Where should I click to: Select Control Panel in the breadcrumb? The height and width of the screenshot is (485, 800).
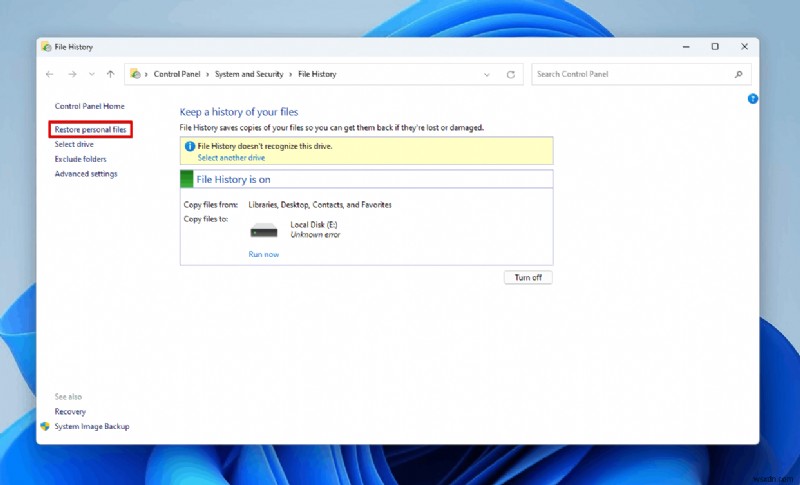click(177, 74)
